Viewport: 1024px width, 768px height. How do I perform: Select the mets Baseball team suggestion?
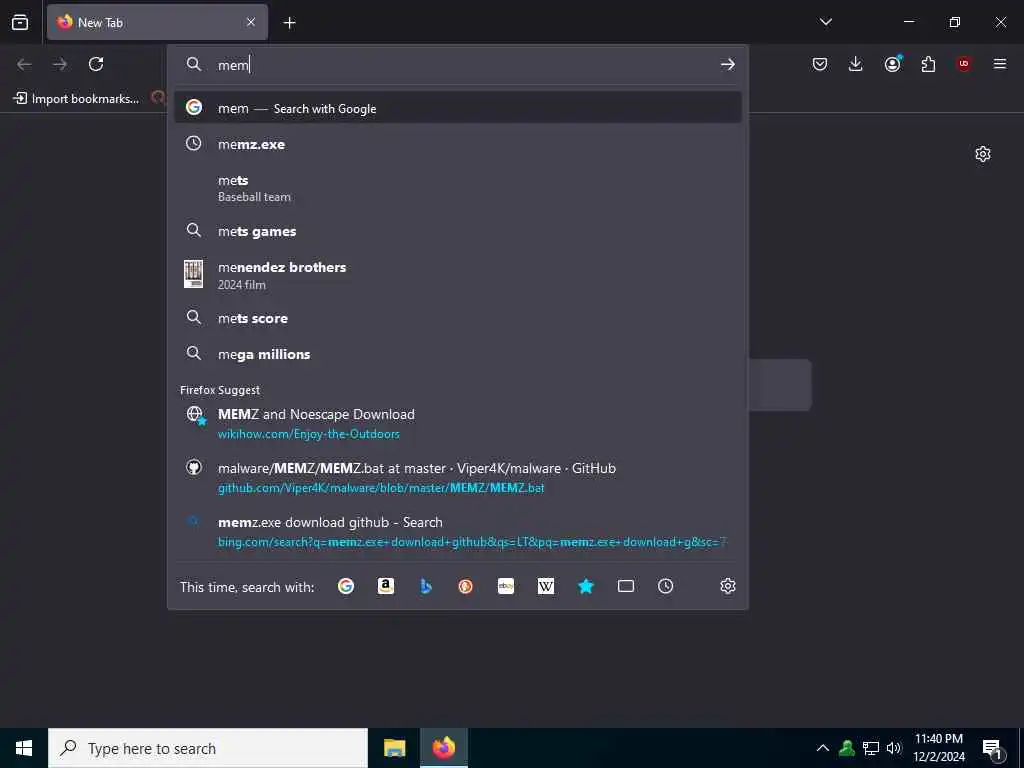point(458,187)
